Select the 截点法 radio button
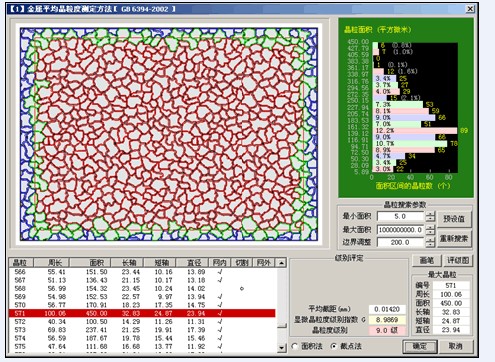 [333, 346]
